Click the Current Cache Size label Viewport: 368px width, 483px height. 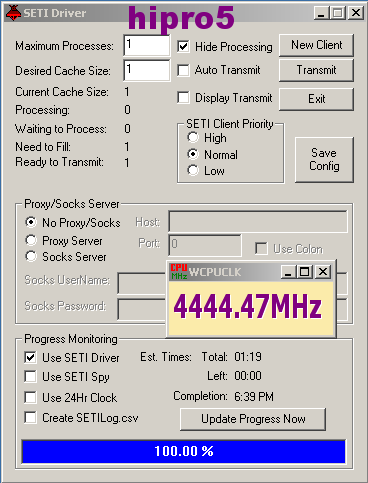[x=62, y=92]
